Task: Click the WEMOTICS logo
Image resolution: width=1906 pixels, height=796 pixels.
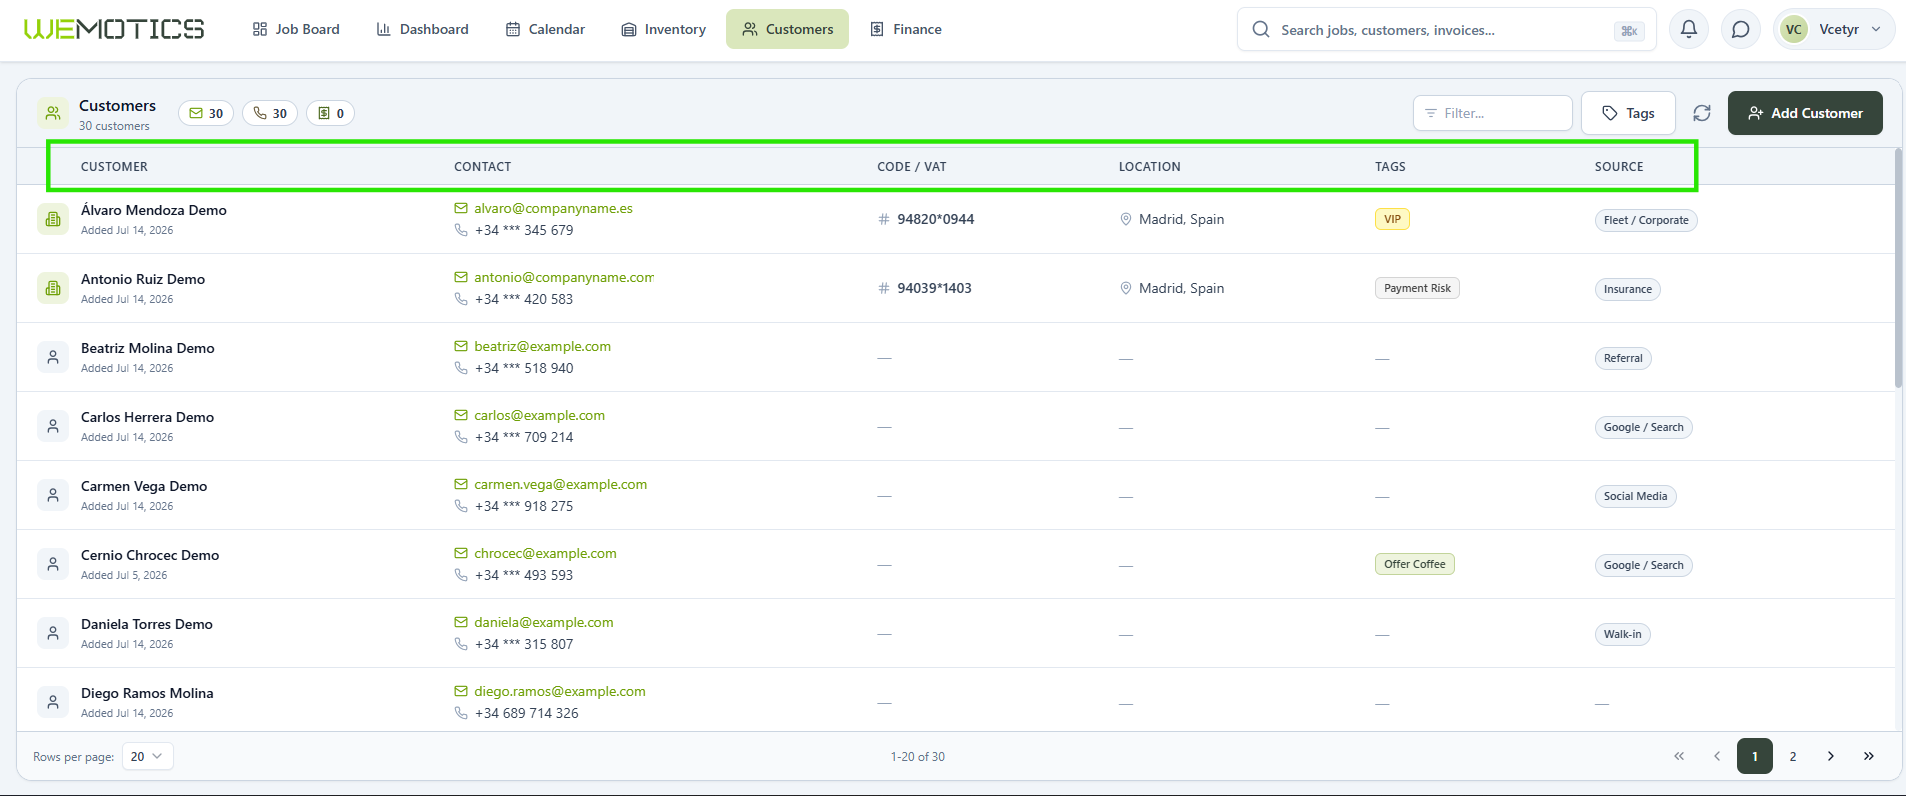Action: [x=114, y=29]
